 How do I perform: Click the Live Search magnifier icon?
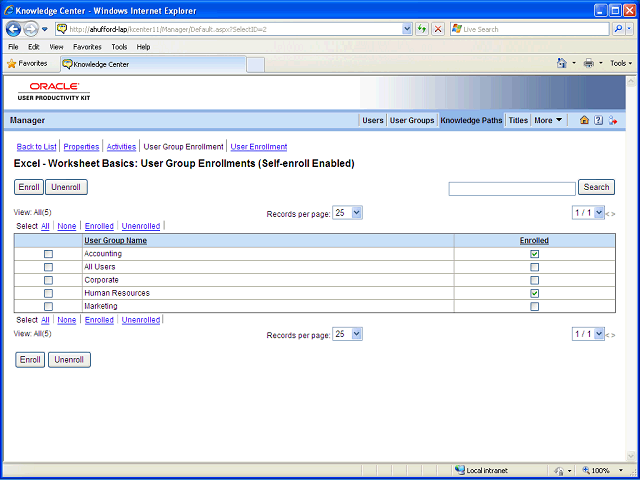click(x=618, y=29)
